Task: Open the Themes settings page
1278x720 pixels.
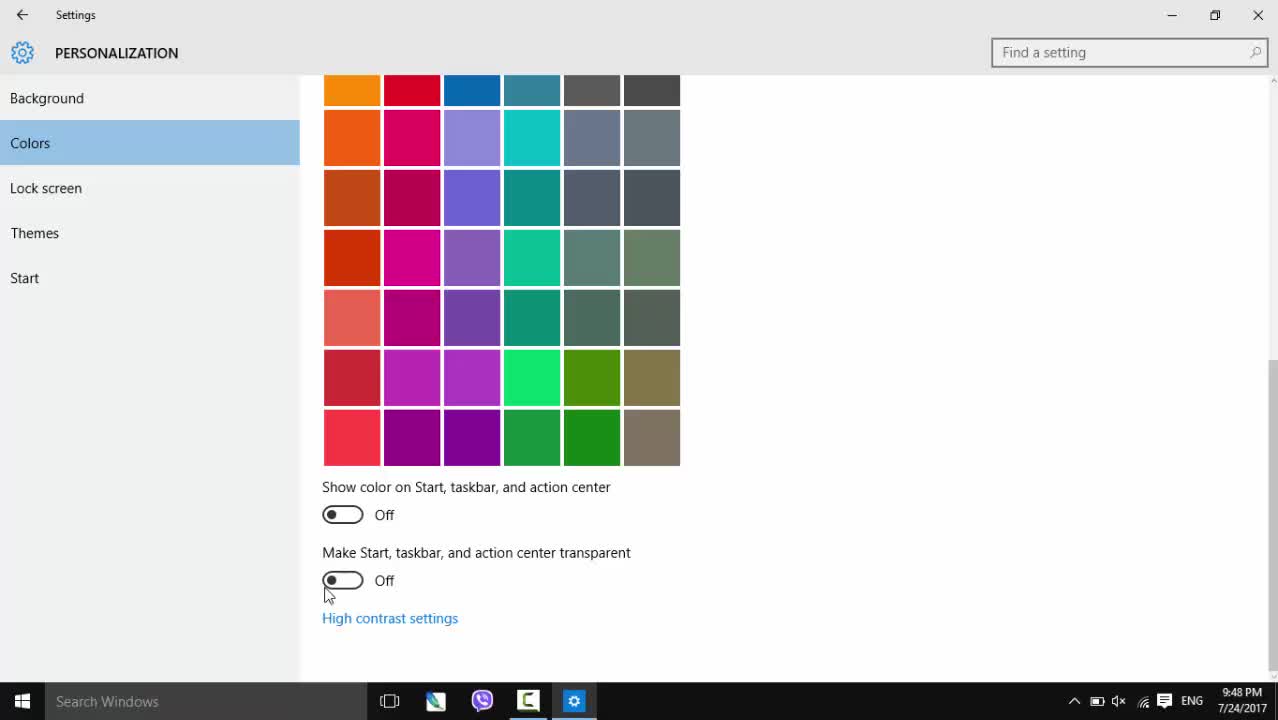Action: click(150, 233)
